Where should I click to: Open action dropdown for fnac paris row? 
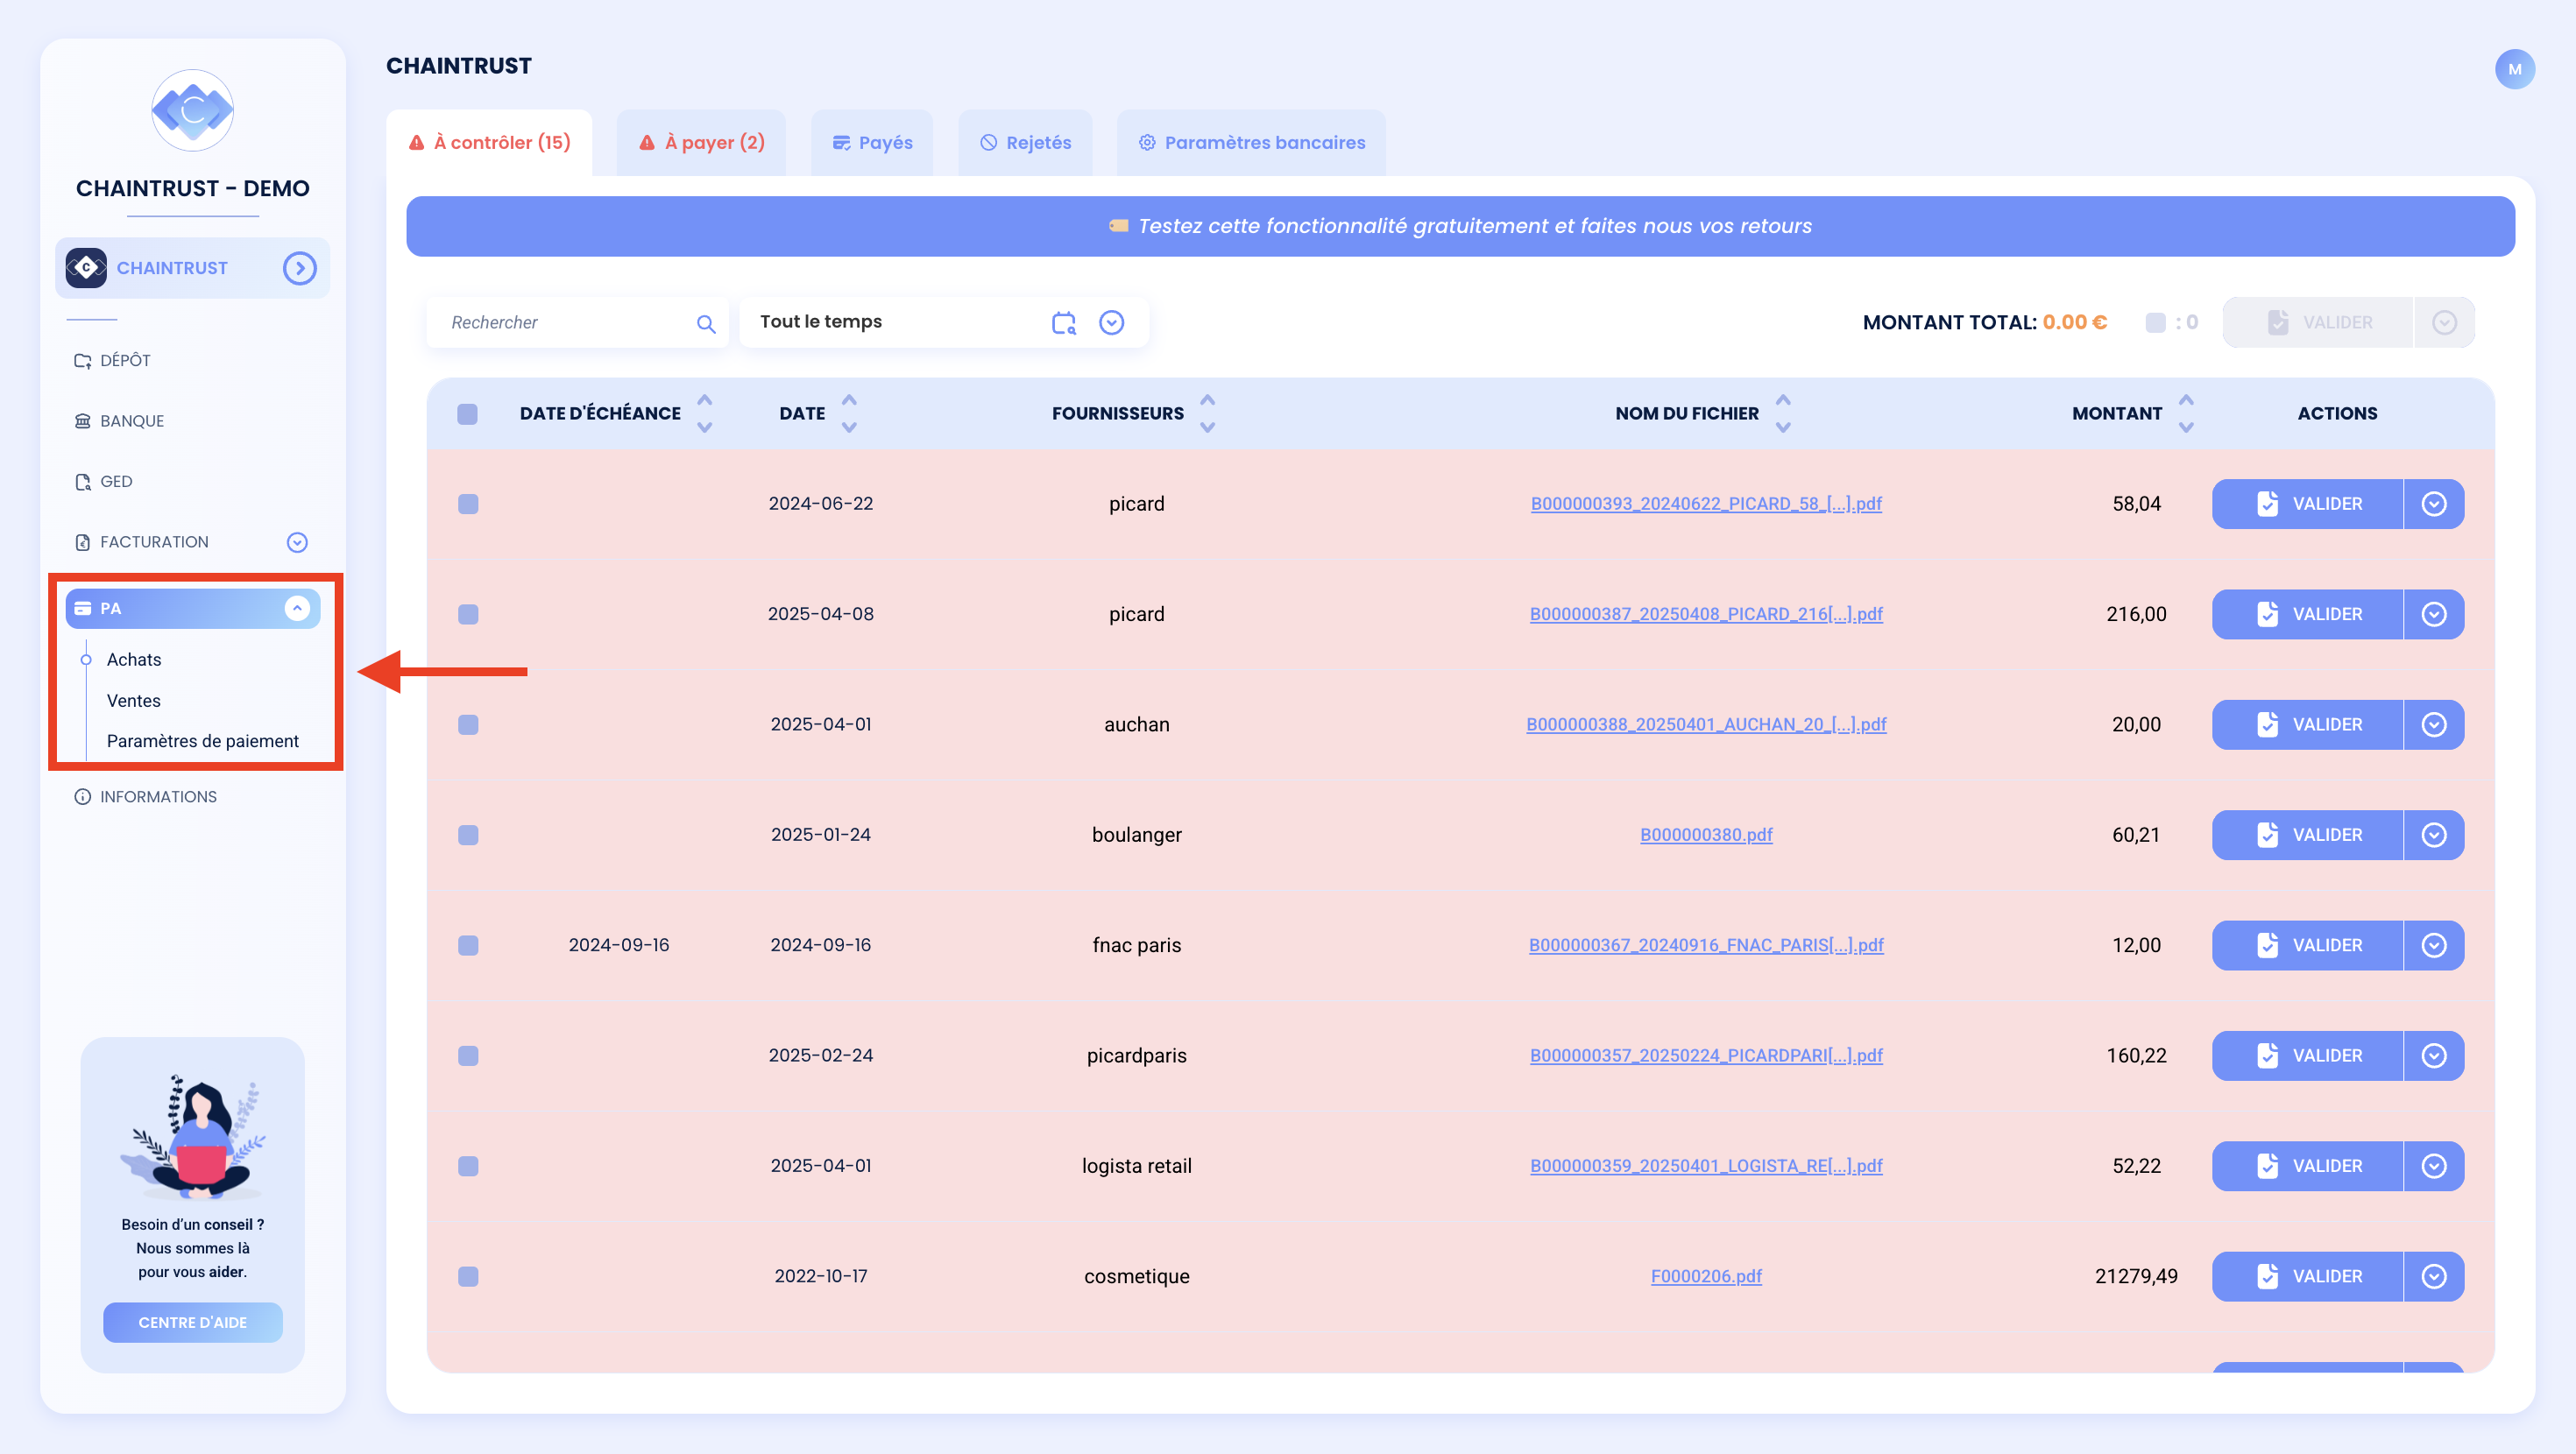tap(2434, 945)
